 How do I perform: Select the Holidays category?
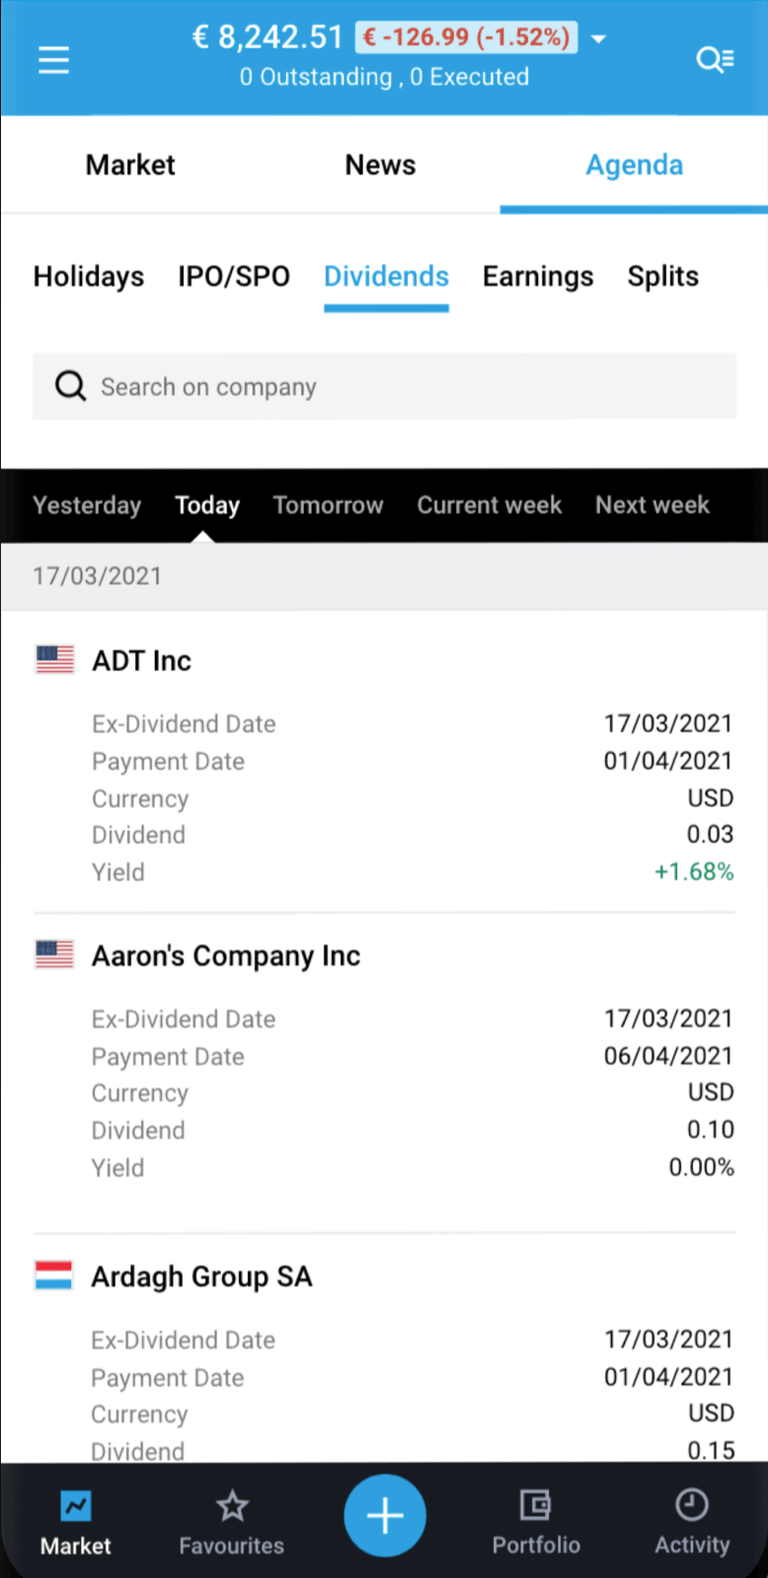(89, 277)
